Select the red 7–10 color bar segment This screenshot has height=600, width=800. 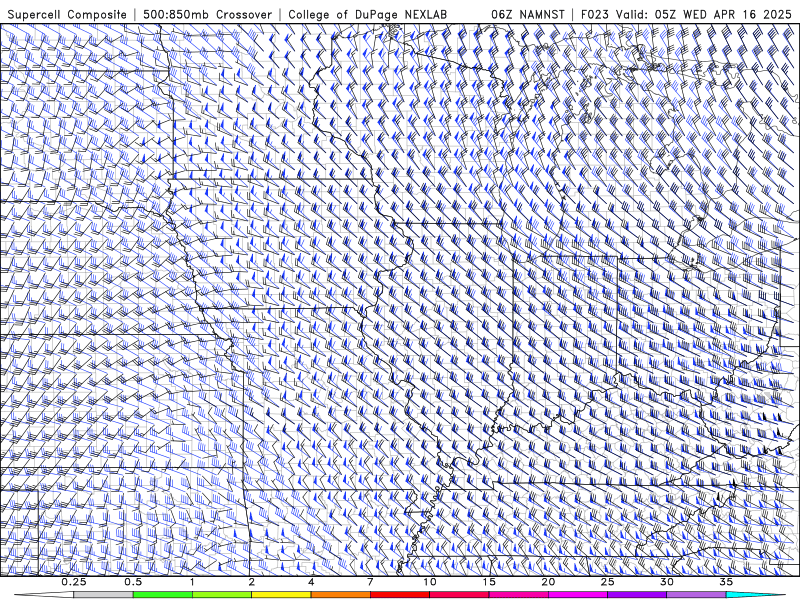click(x=400, y=595)
